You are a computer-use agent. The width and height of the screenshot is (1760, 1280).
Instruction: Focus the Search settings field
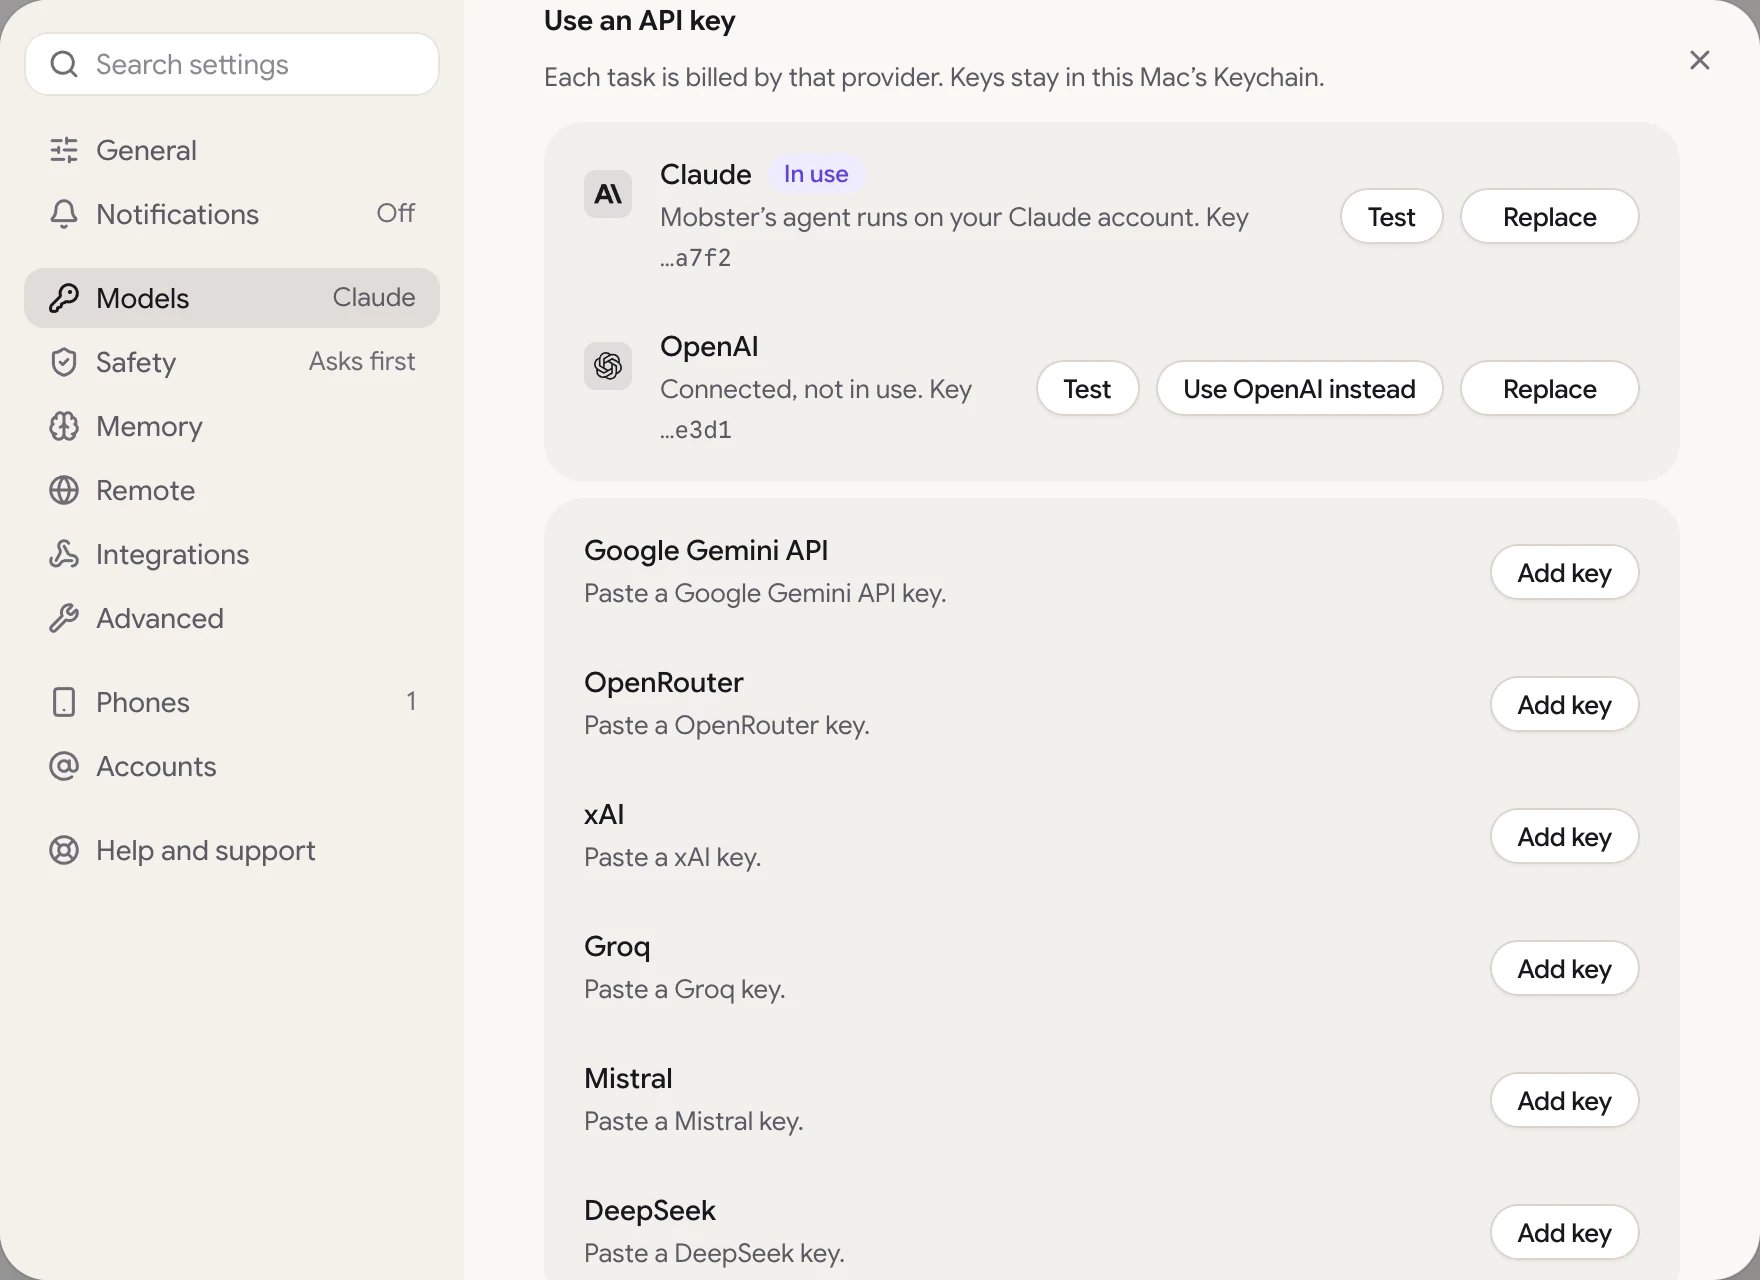(x=232, y=64)
